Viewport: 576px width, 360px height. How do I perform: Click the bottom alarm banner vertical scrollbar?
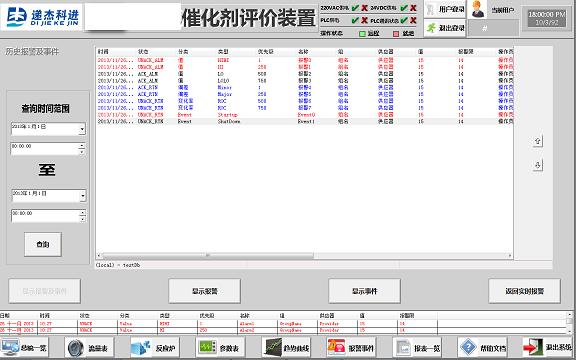569,323
